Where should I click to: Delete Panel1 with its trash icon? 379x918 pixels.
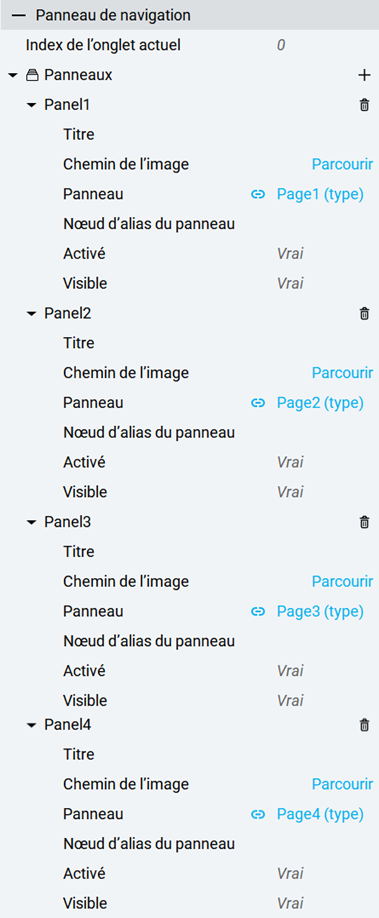(x=364, y=105)
